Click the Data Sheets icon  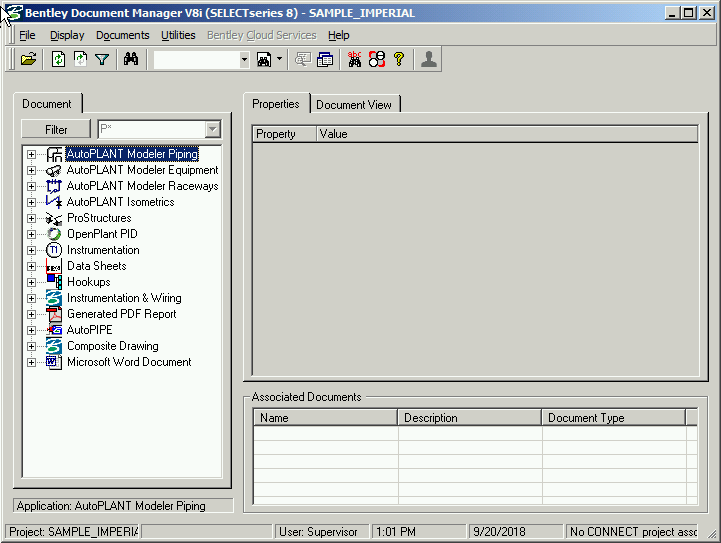[x=54, y=266]
